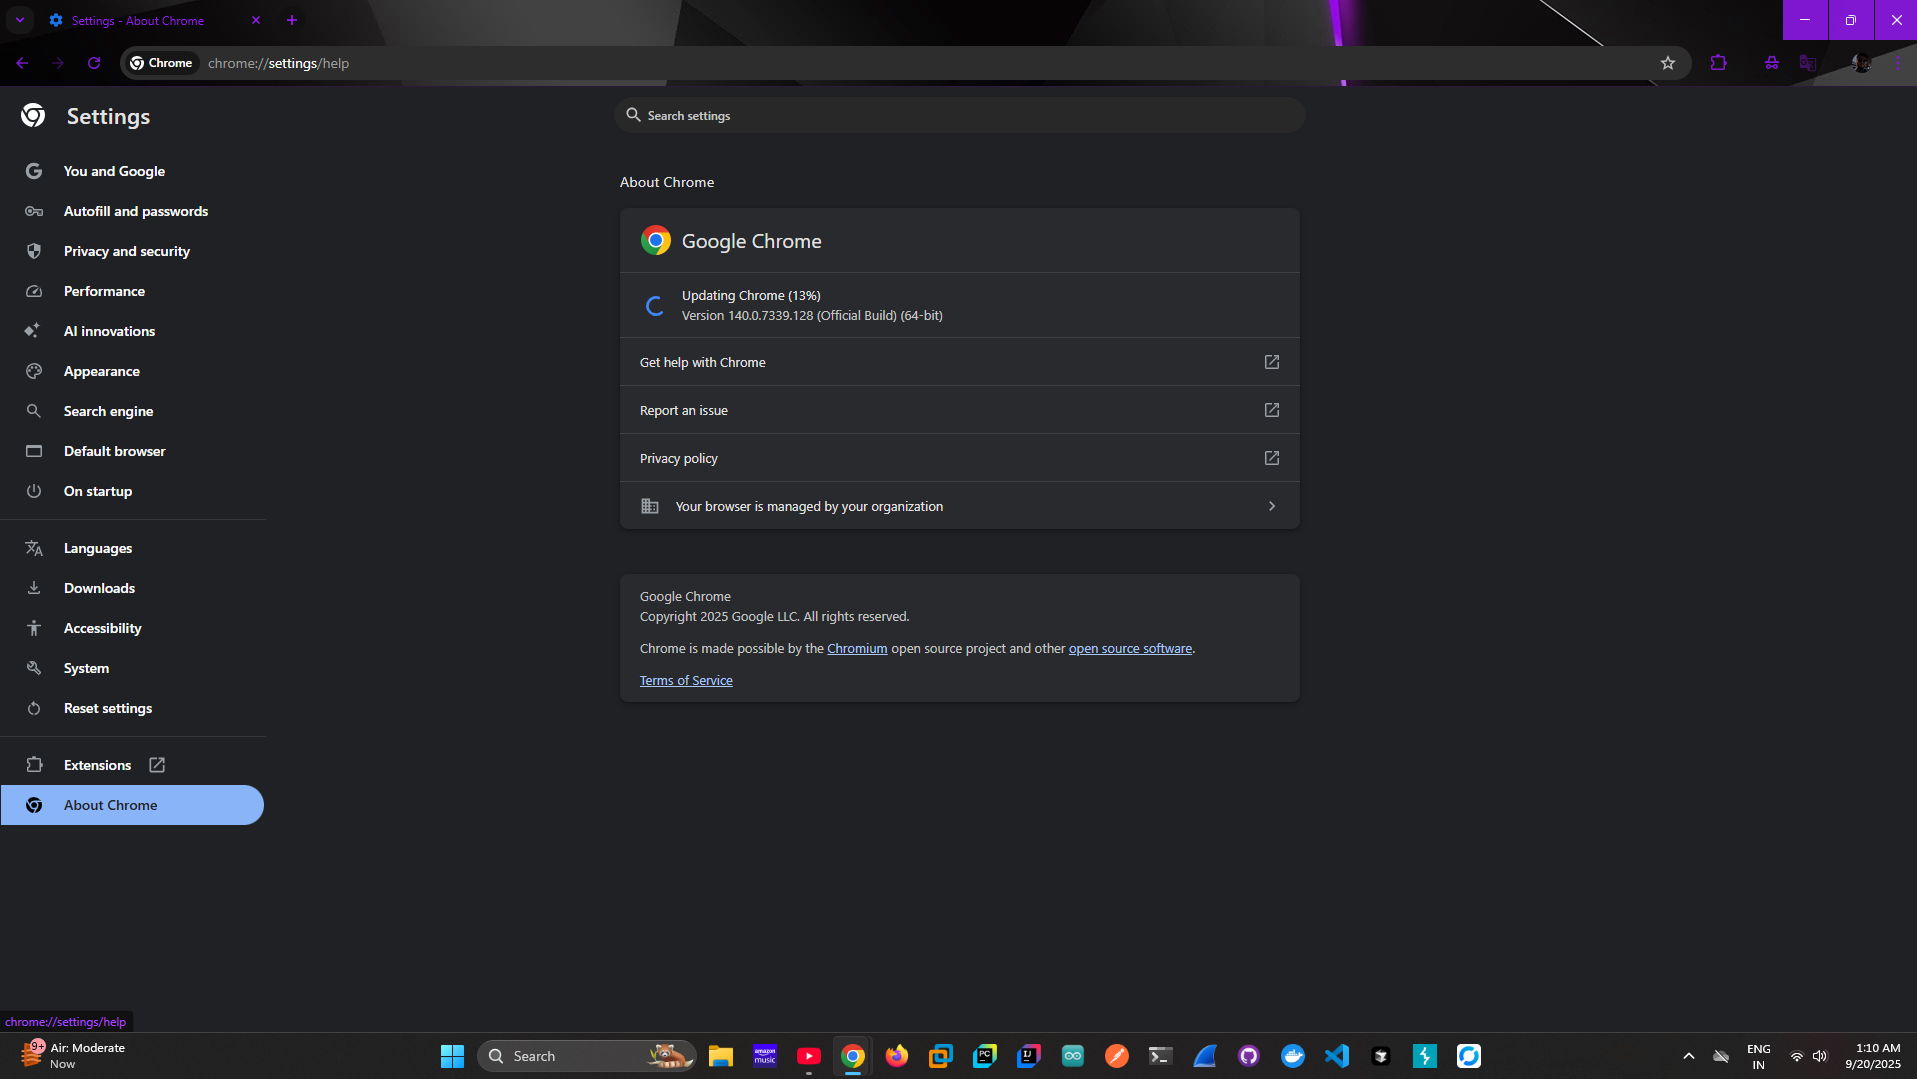
Task: Click the Report an issue row
Action: tap(960, 410)
